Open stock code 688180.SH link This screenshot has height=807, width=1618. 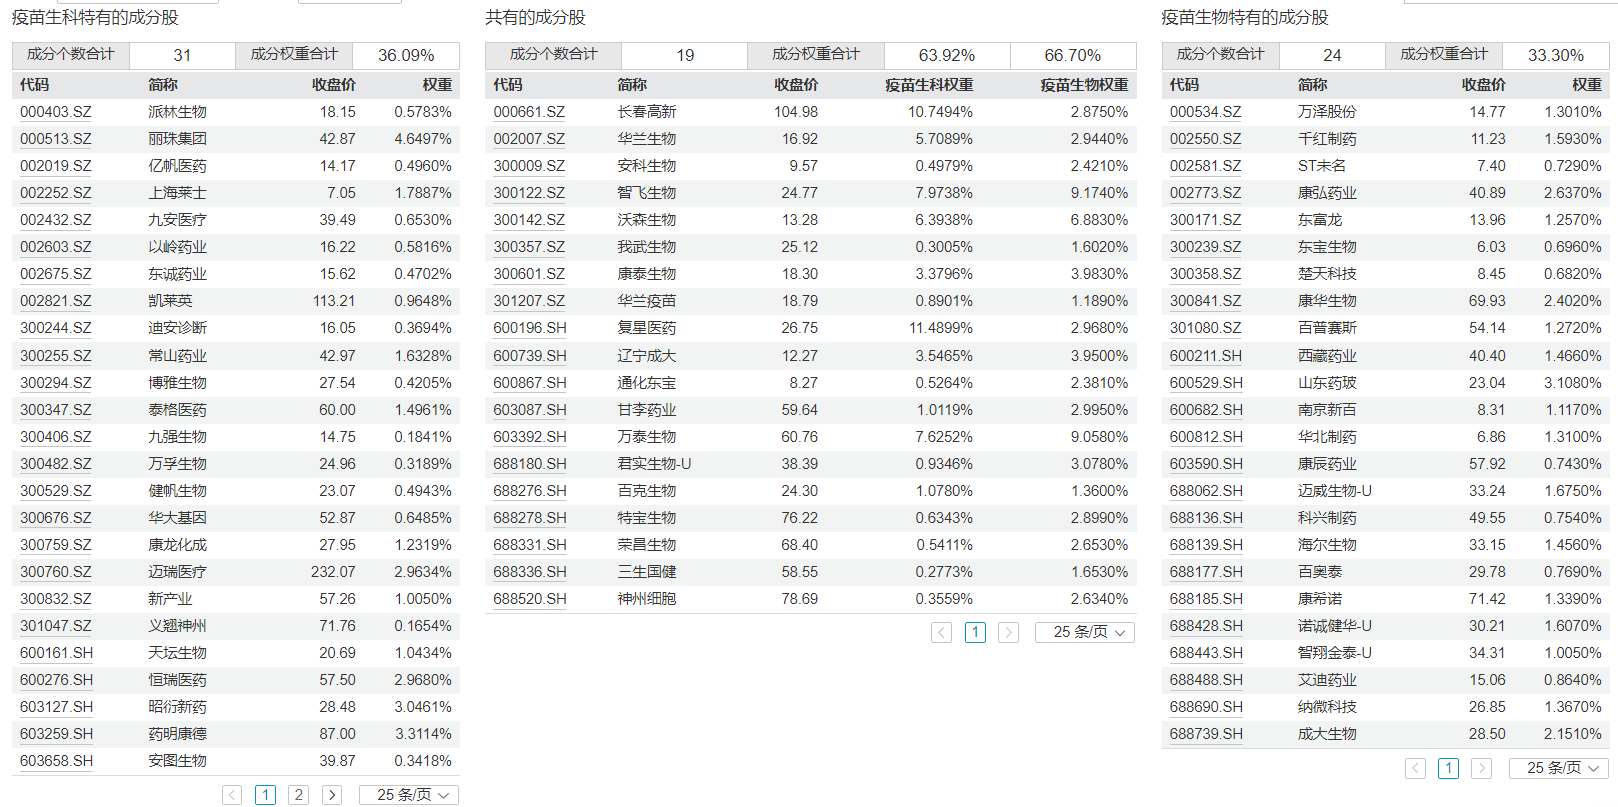[530, 464]
